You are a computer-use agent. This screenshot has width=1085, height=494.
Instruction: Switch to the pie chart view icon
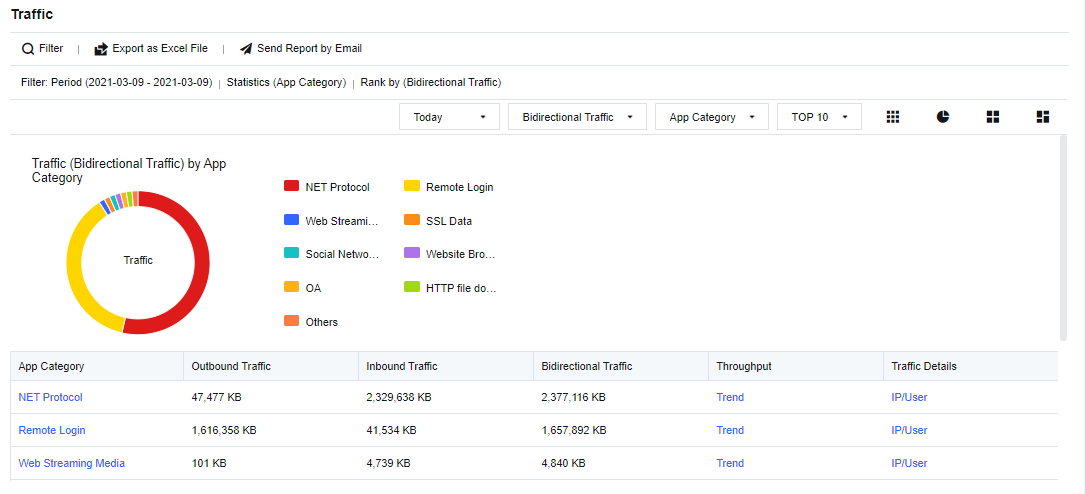[x=943, y=117]
